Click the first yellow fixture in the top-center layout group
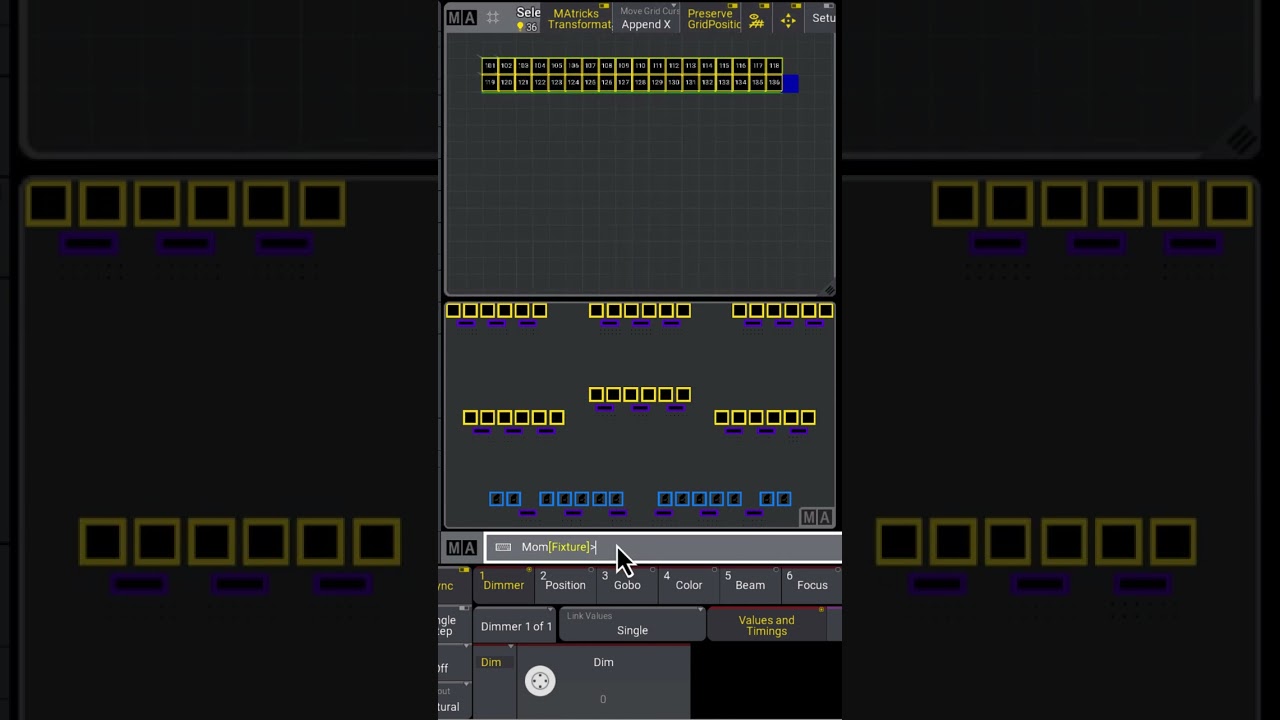This screenshot has height=720, width=1280. [596, 311]
